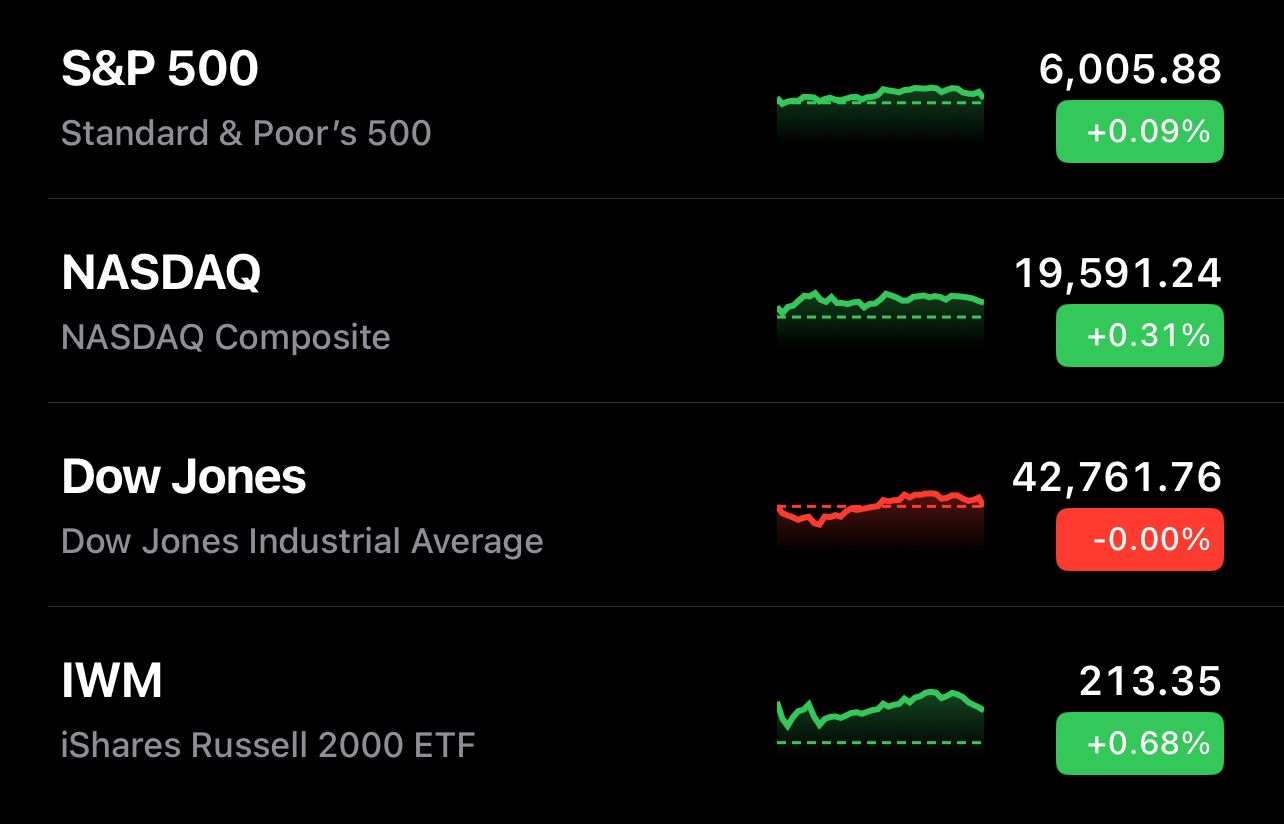Viewport: 1284px width, 824px height.
Task: Tap the S&P 500 sparkline chart
Action: [x=880, y=112]
